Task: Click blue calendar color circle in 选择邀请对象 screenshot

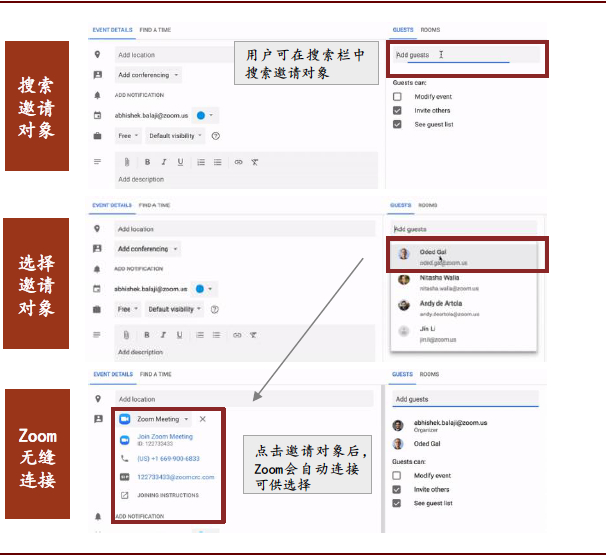Action: (200, 289)
